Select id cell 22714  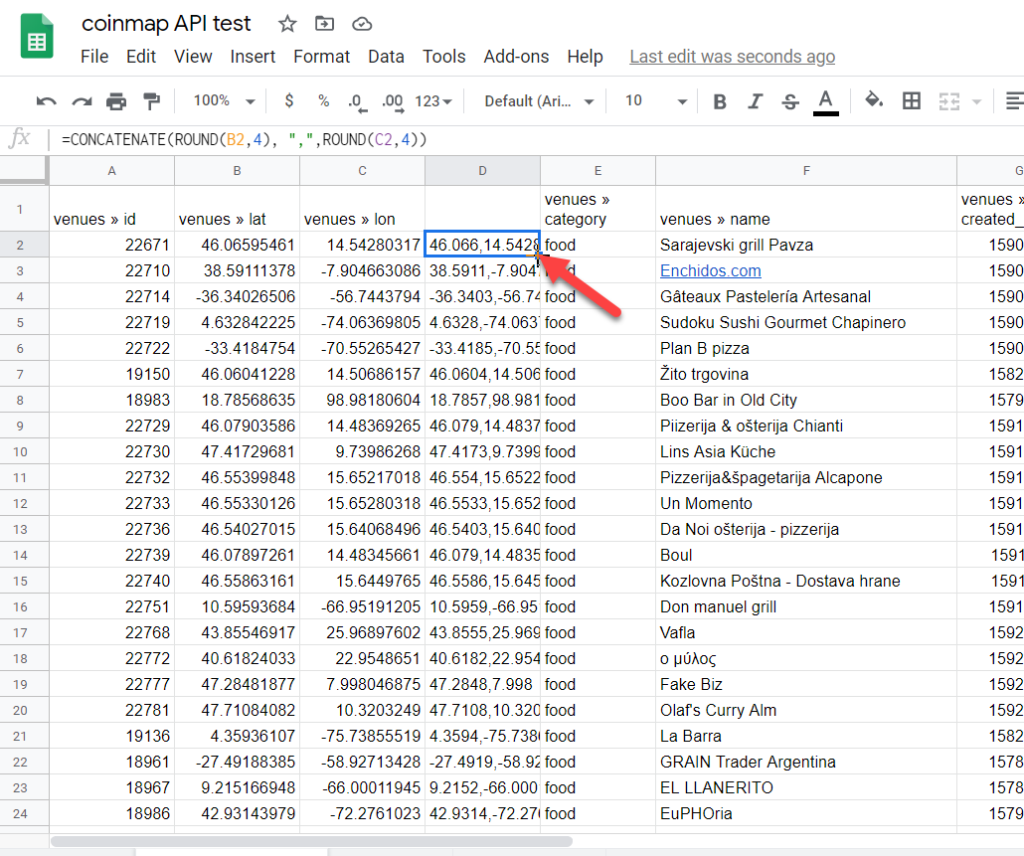click(112, 296)
